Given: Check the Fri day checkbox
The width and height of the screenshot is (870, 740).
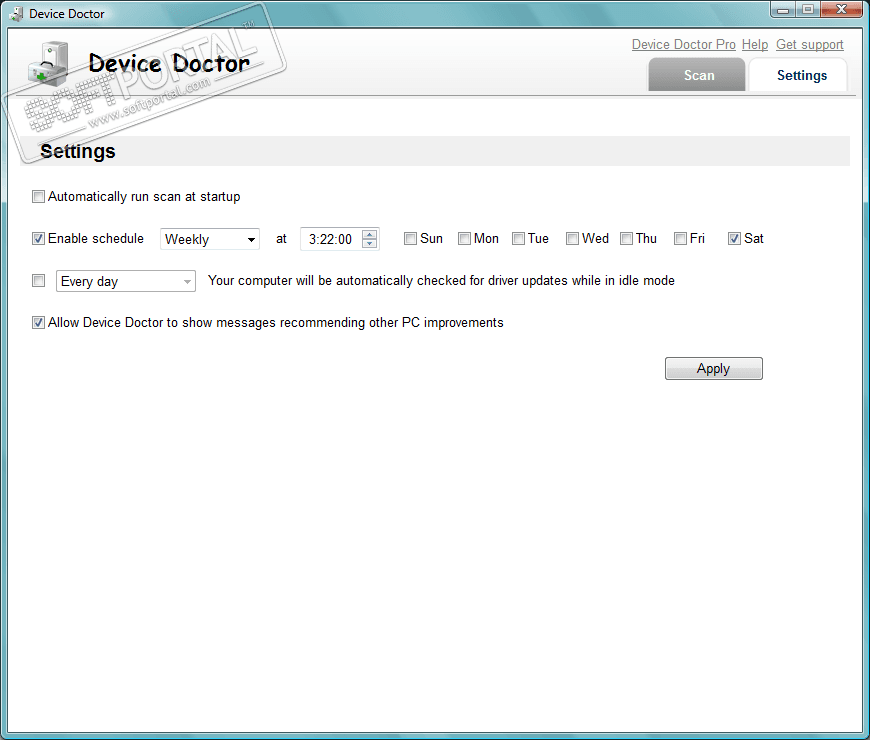Looking at the screenshot, I should pyautogui.click(x=680, y=239).
